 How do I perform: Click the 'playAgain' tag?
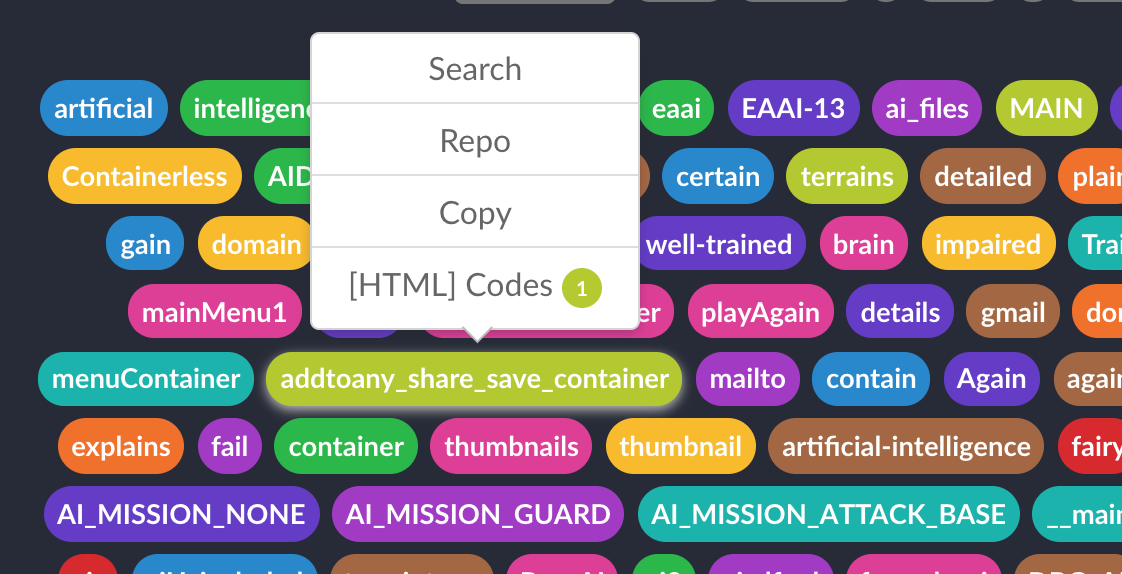(x=761, y=312)
